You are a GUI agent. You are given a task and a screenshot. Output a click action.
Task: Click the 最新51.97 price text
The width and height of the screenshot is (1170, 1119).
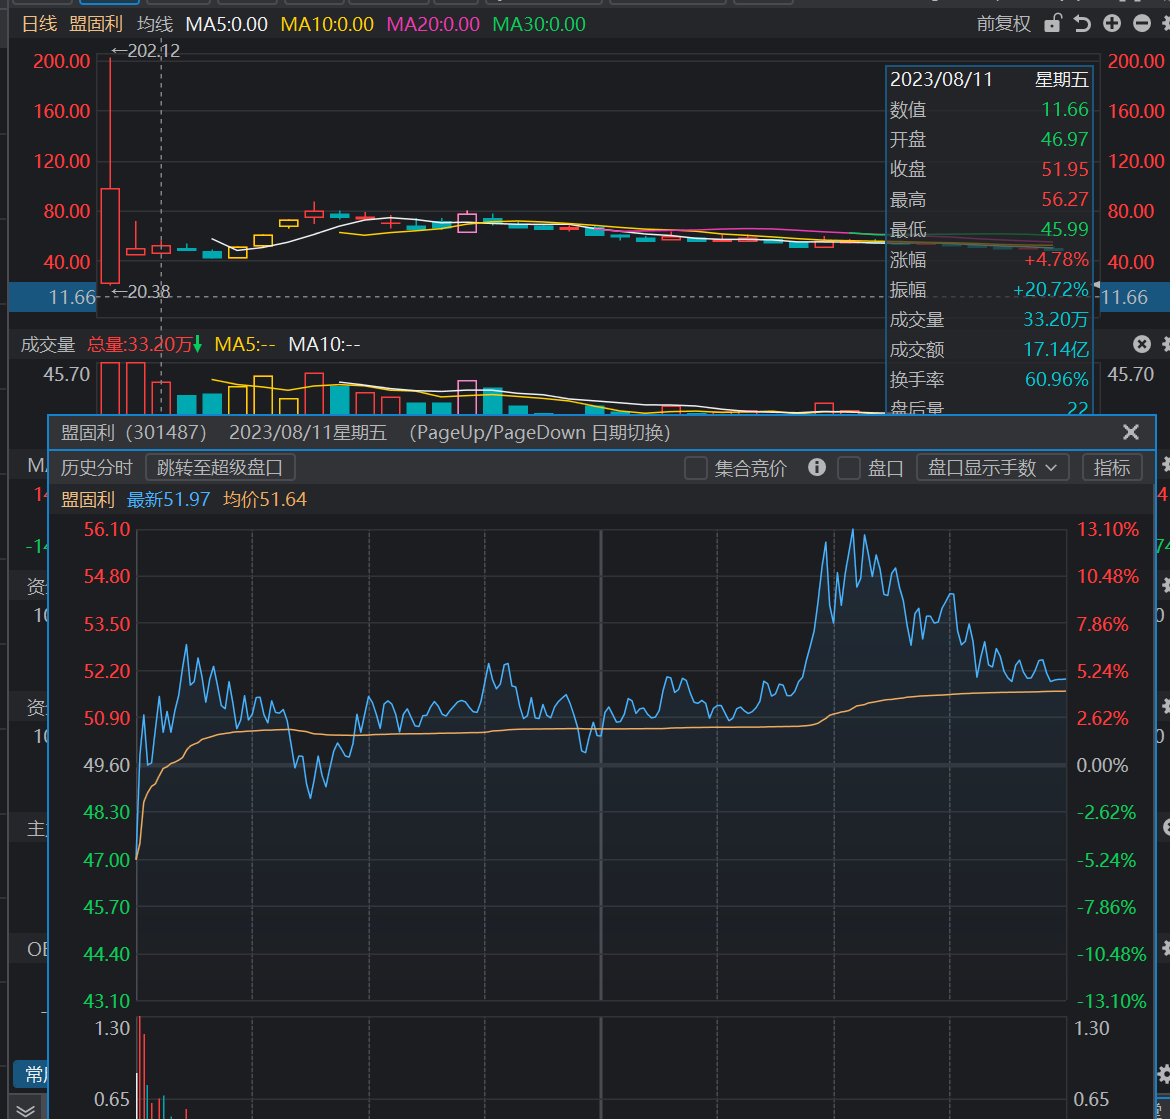(x=169, y=499)
